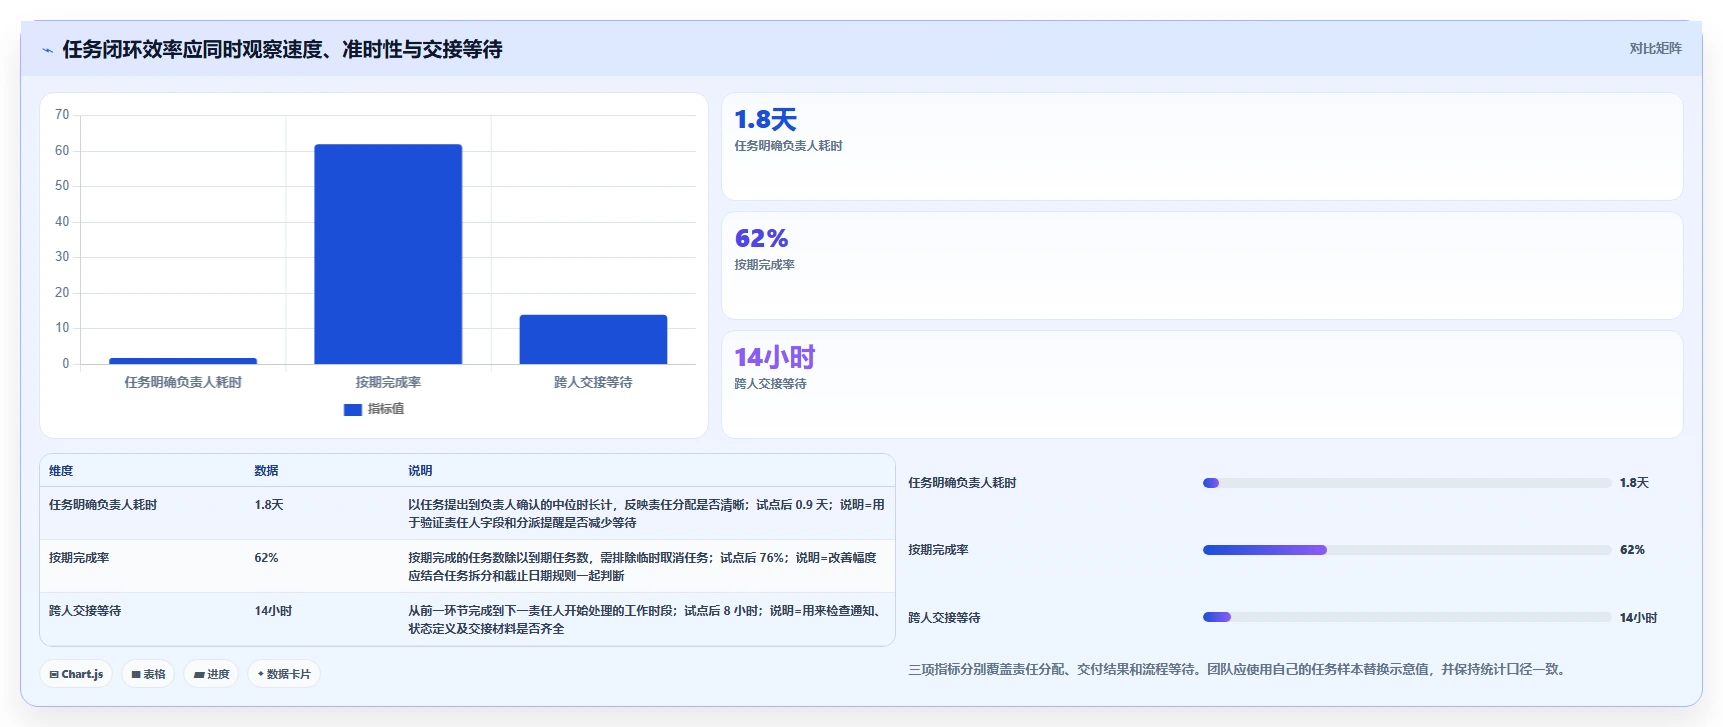This screenshot has height=727, width=1723.
Task: Click the title 任务闭环效率应同时观察速度
Action: (x=282, y=50)
